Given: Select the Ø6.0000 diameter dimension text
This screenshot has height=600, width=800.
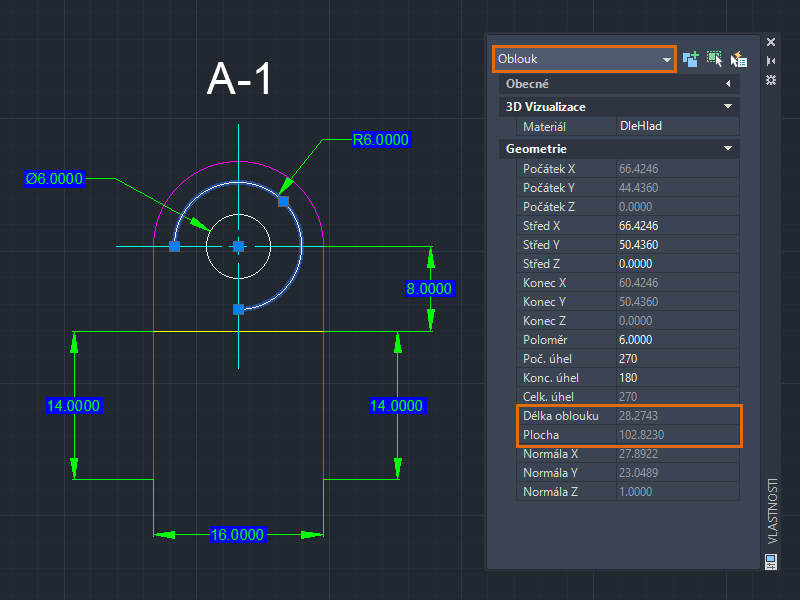Looking at the screenshot, I should (x=55, y=179).
